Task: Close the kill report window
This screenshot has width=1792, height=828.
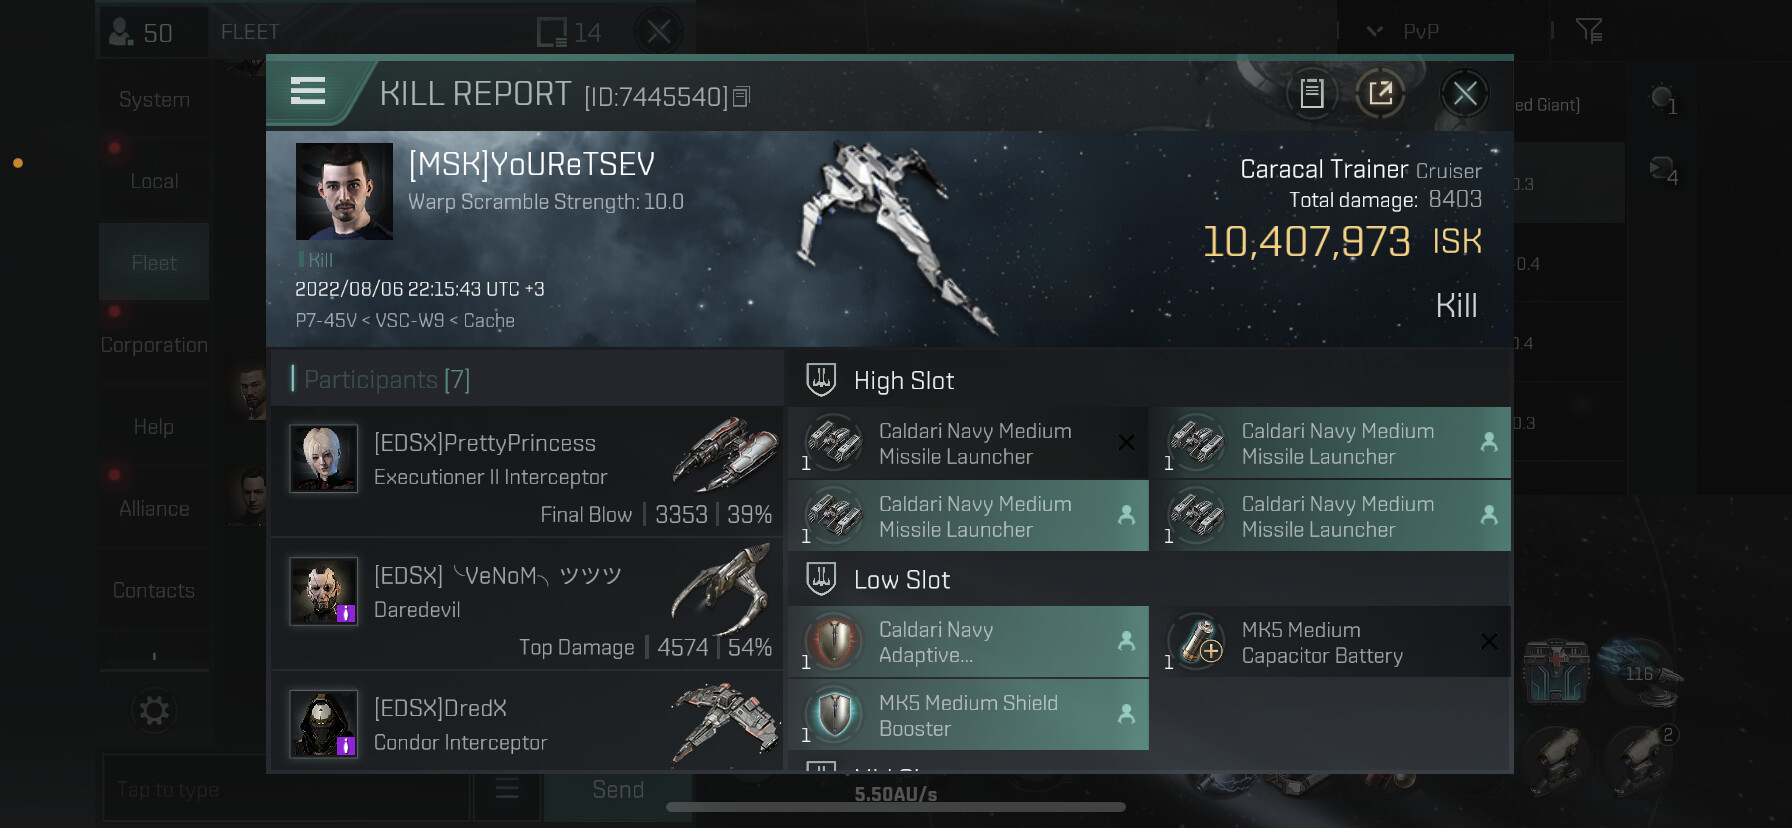Action: point(1465,94)
